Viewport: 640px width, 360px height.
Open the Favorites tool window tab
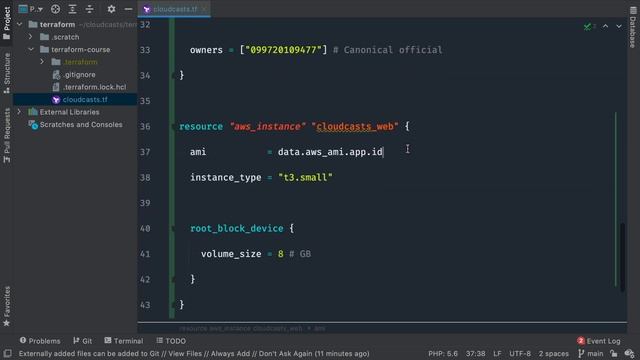(x=7, y=306)
